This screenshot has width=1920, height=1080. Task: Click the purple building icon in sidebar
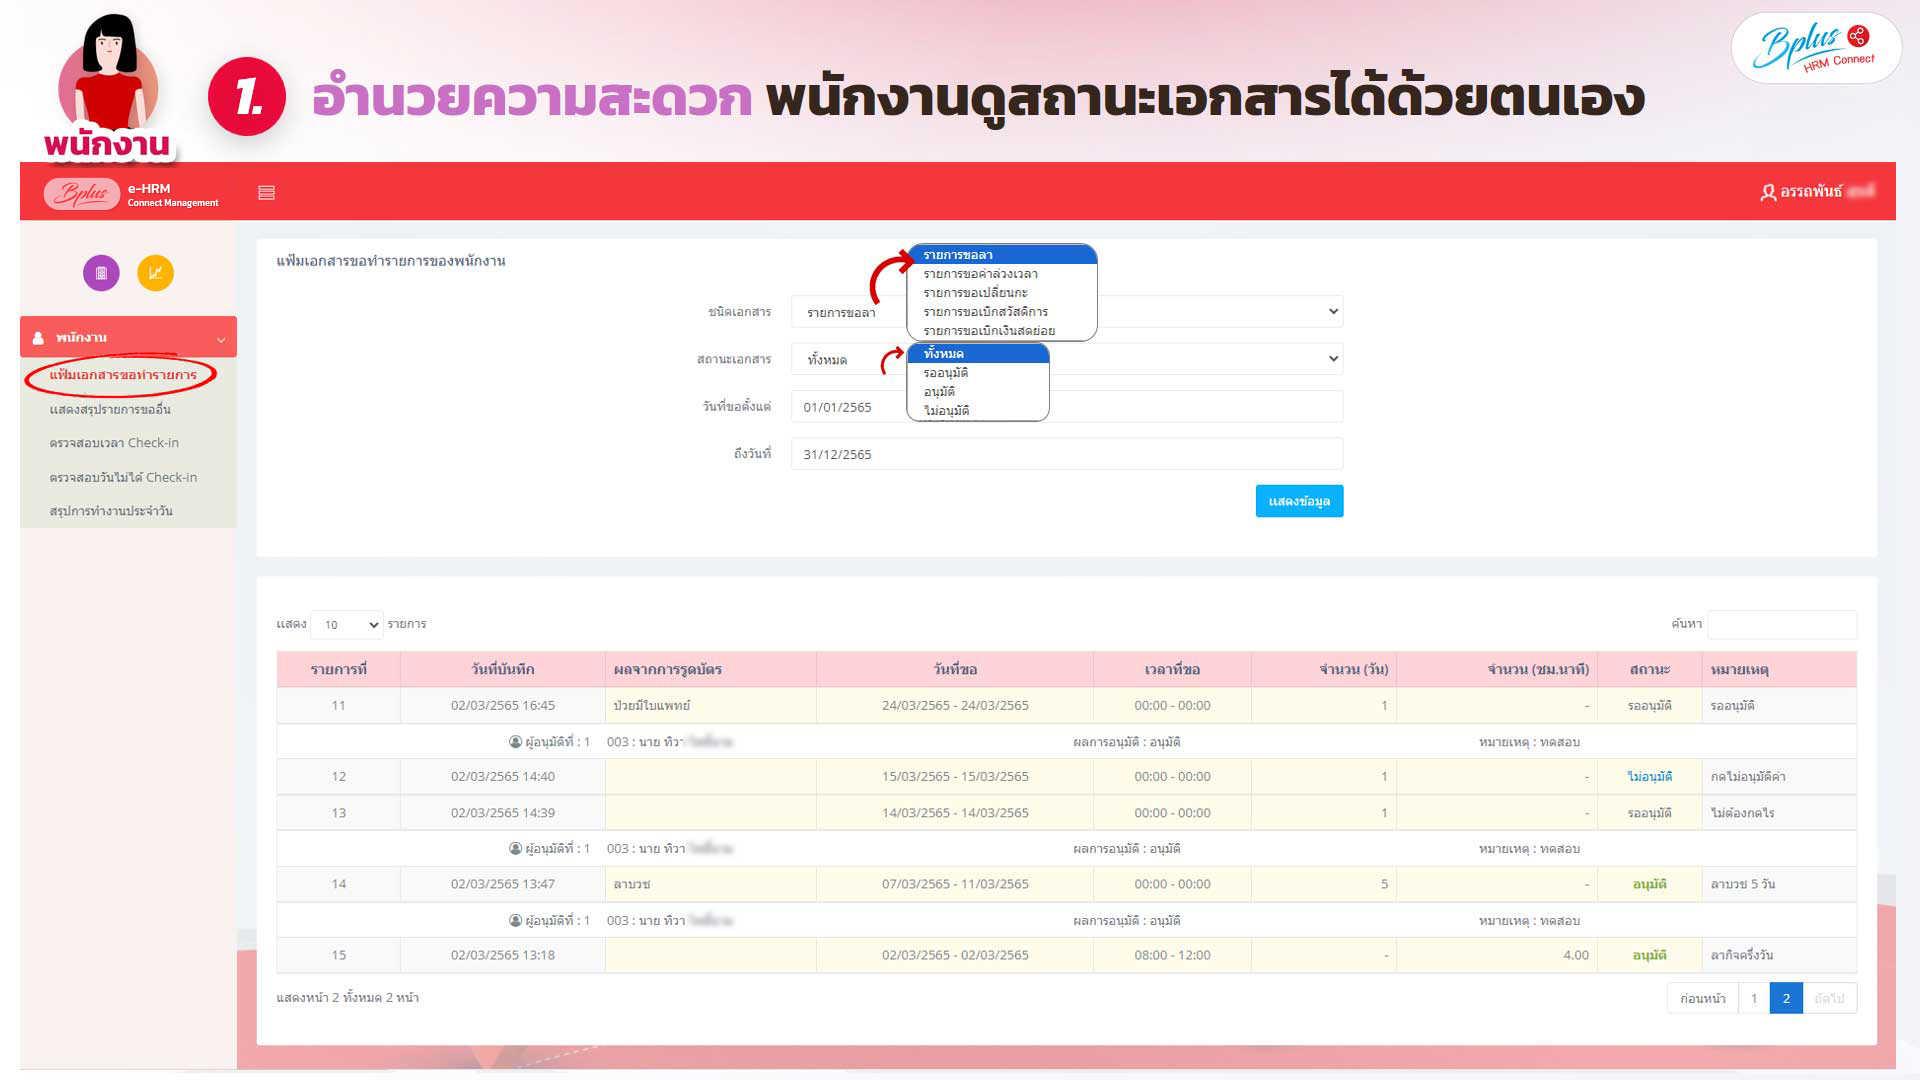pyautogui.click(x=101, y=273)
